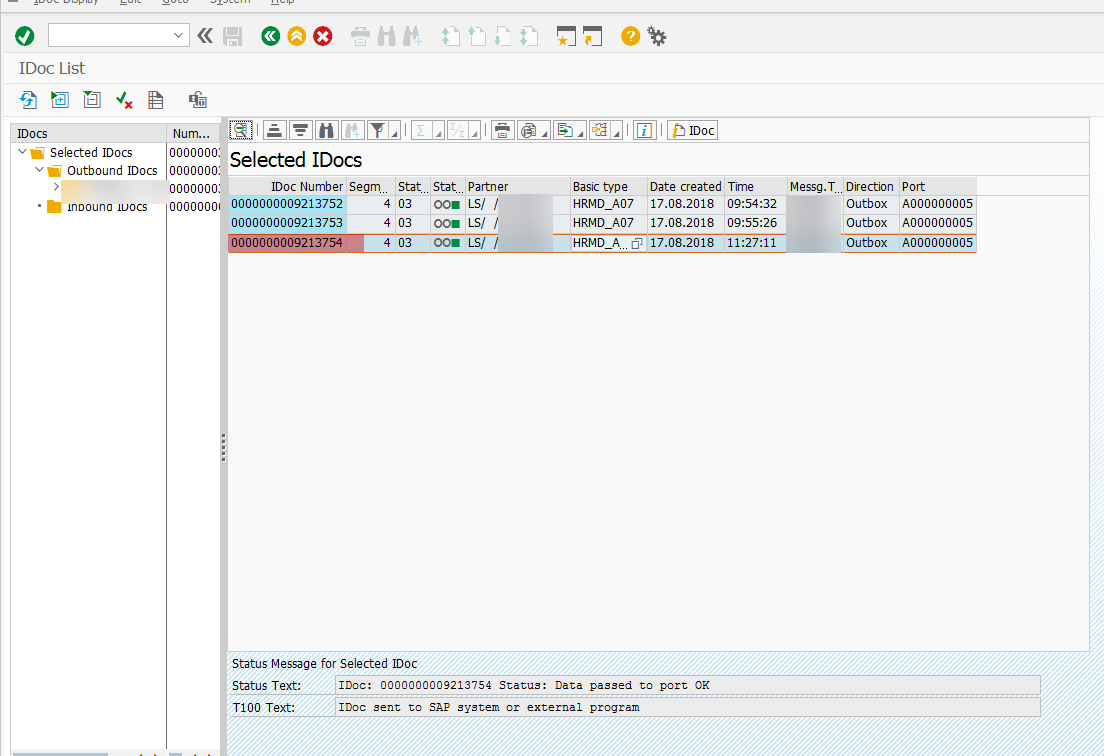Refresh the IDoc list

pos(28,100)
